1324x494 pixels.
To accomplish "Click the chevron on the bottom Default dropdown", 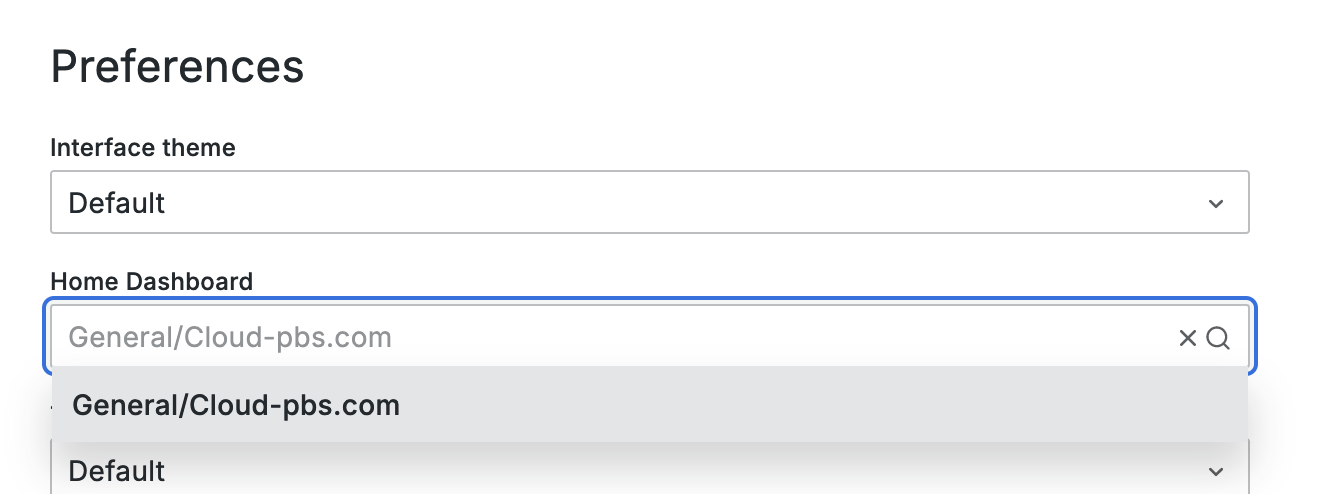I will coord(1215,471).
